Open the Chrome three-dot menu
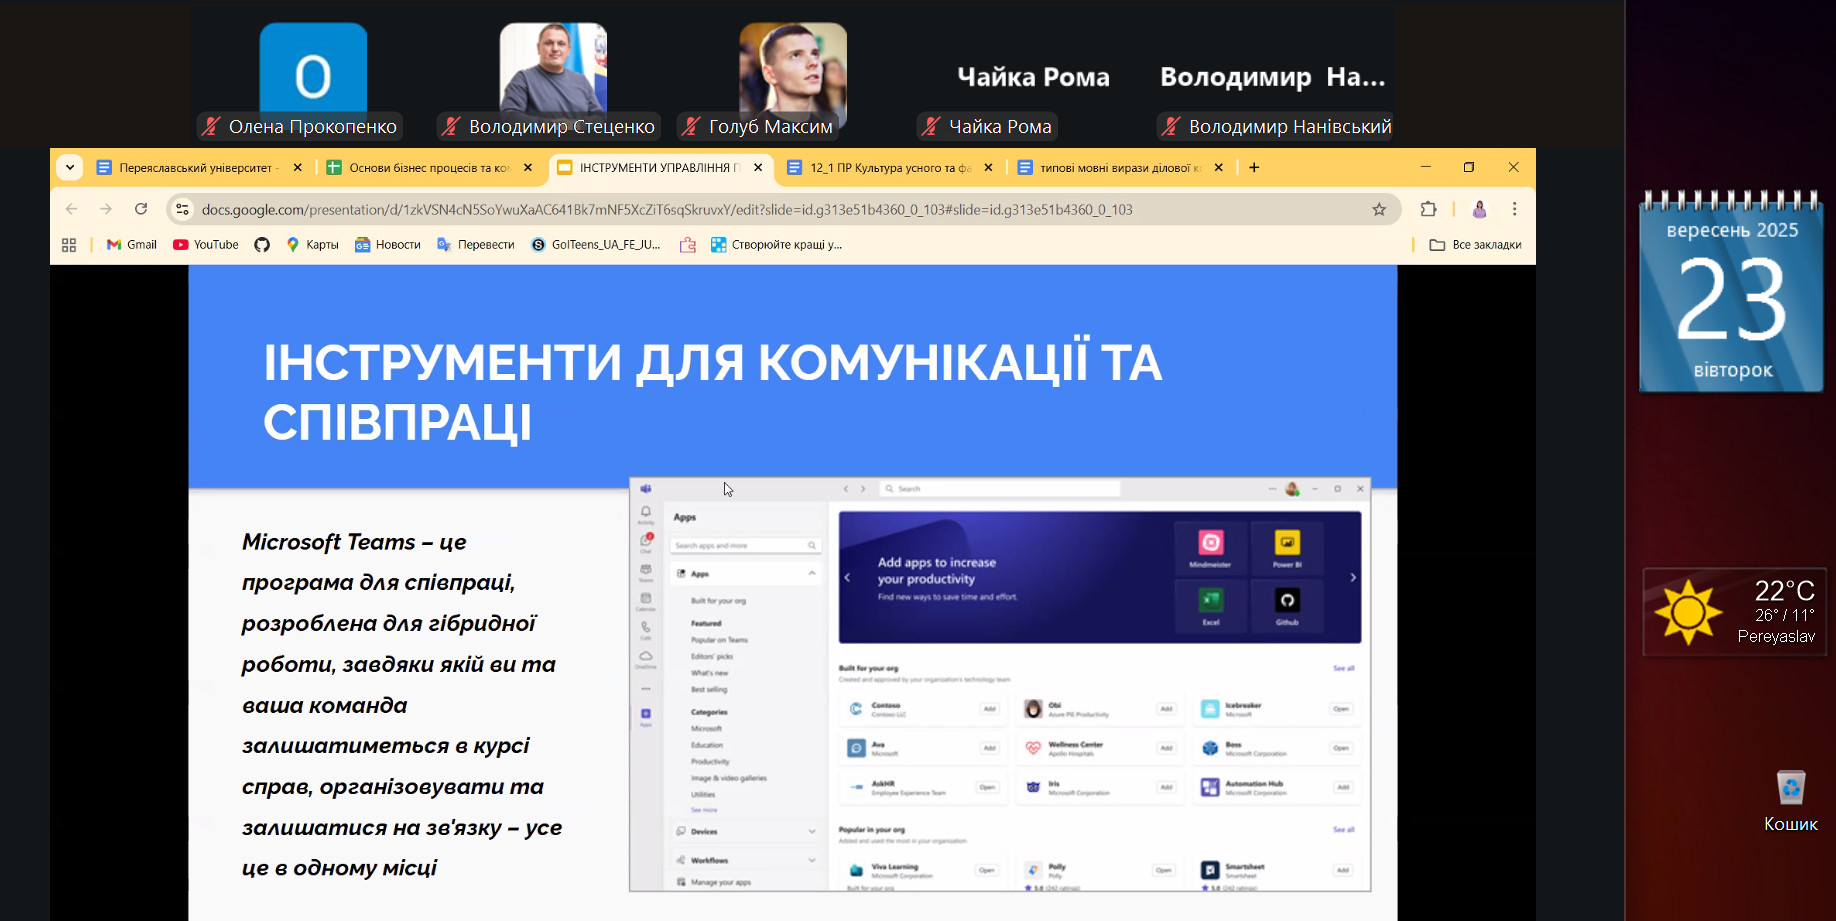This screenshot has height=921, width=1836. [x=1514, y=209]
